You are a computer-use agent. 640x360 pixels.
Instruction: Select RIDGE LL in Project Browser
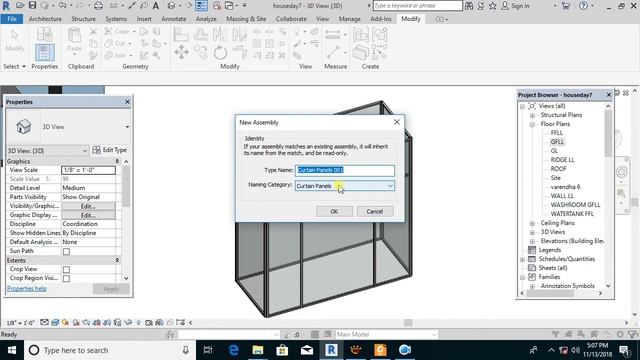(562, 160)
